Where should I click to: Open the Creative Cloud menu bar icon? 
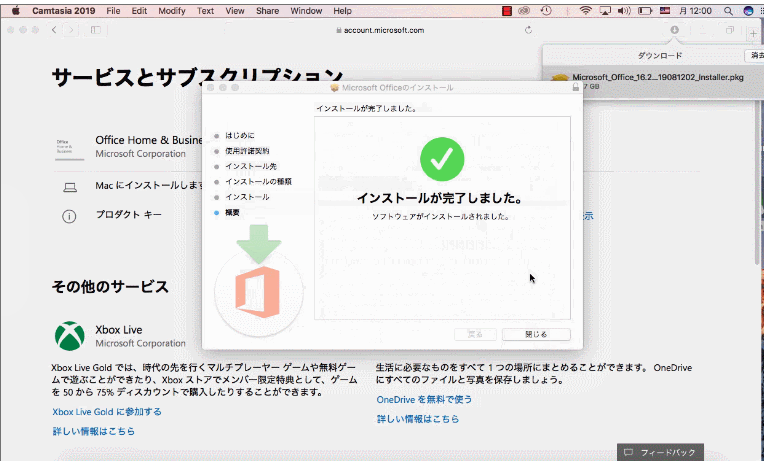coord(524,11)
